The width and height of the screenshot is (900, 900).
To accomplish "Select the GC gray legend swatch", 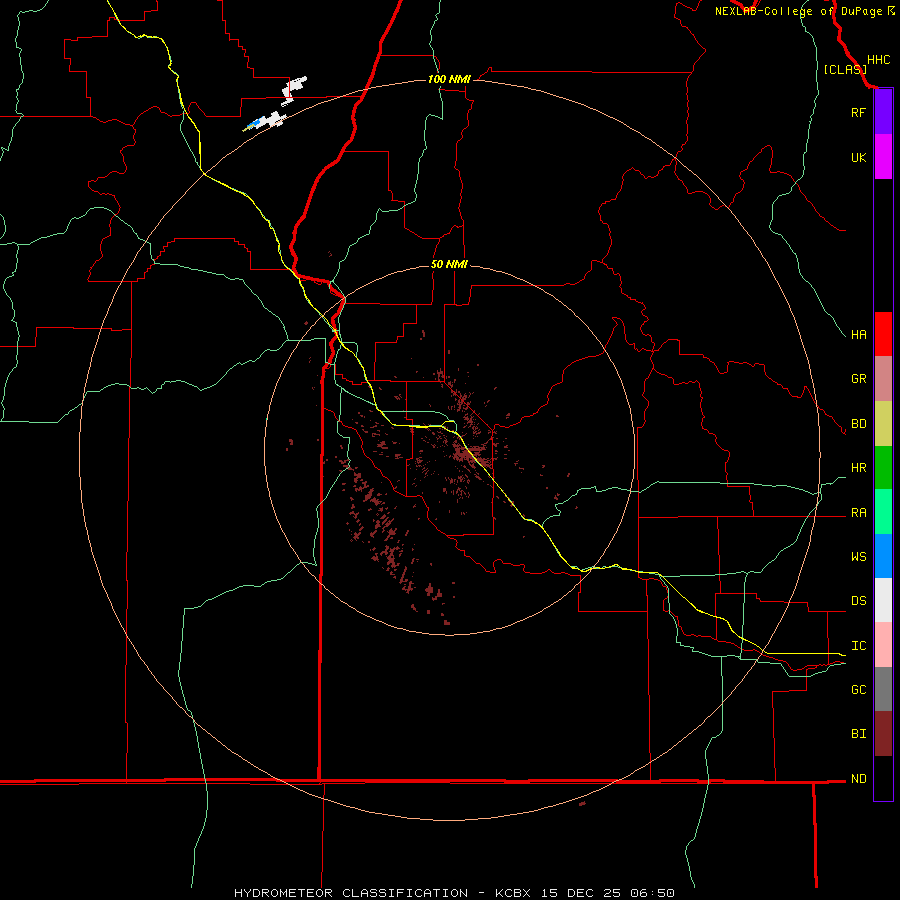I will tap(883, 689).
